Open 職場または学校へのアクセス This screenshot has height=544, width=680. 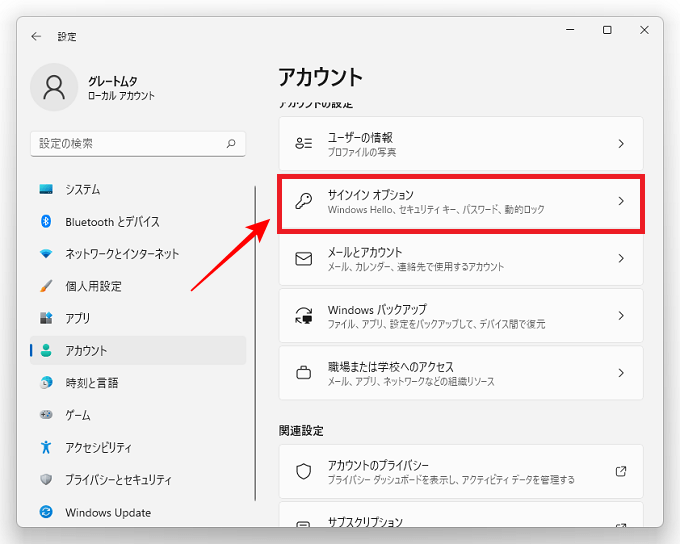[x=461, y=373]
